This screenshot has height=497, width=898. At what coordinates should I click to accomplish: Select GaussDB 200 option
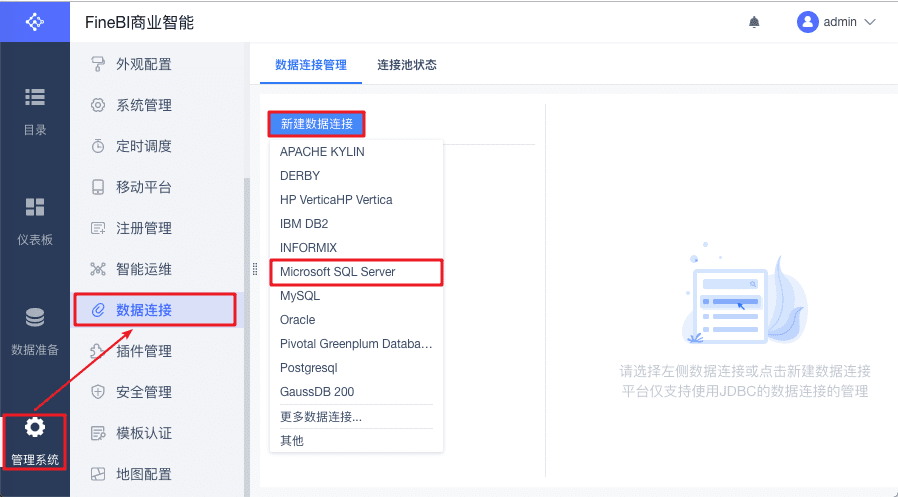356,392
